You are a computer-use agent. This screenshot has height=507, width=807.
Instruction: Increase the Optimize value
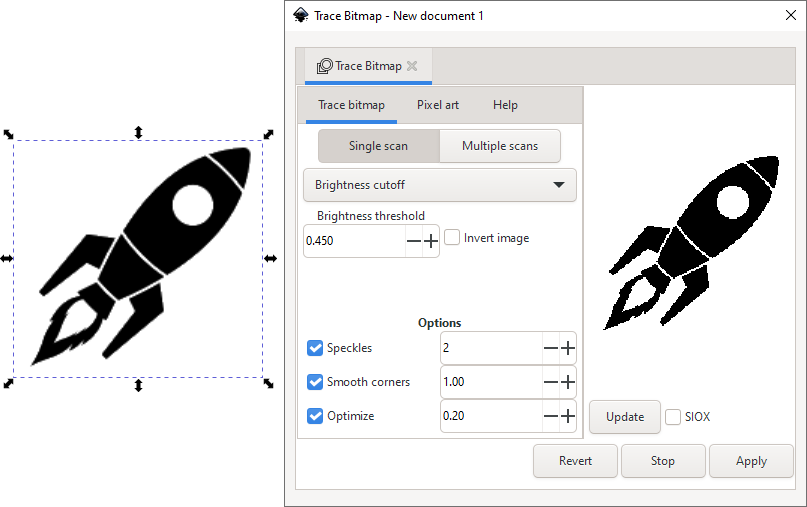[x=568, y=416]
